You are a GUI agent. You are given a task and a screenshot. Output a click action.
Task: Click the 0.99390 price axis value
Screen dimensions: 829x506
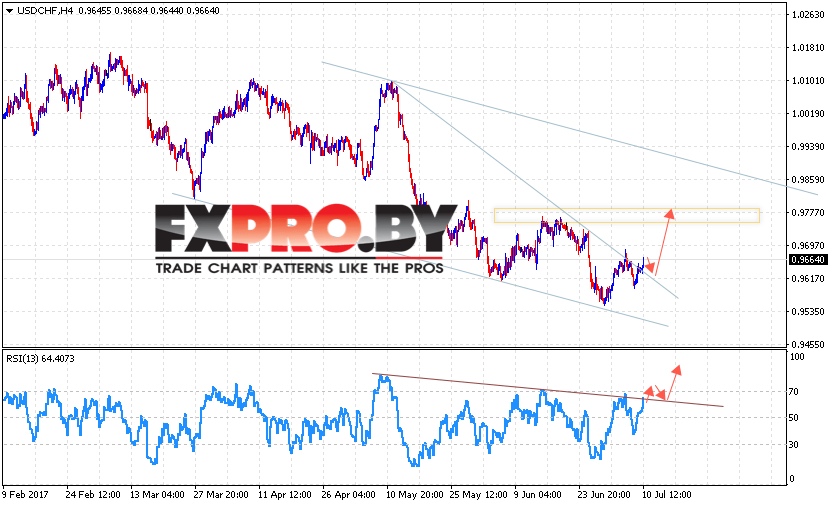[x=808, y=146]
